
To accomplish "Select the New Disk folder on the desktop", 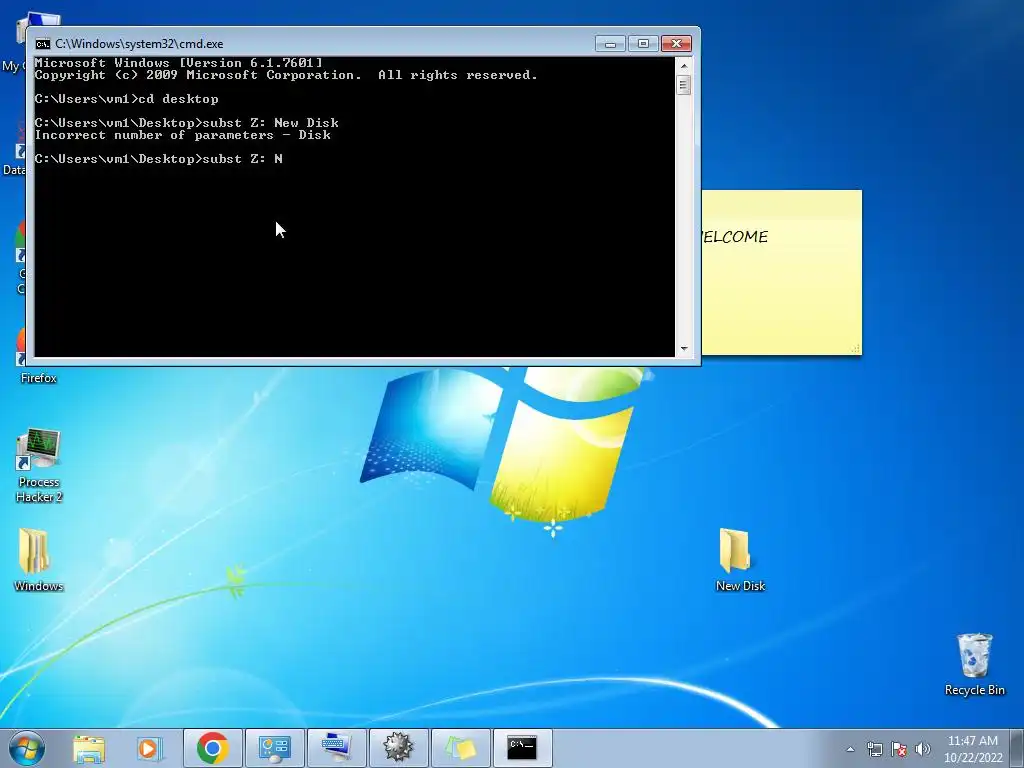I will pos(740,560).
